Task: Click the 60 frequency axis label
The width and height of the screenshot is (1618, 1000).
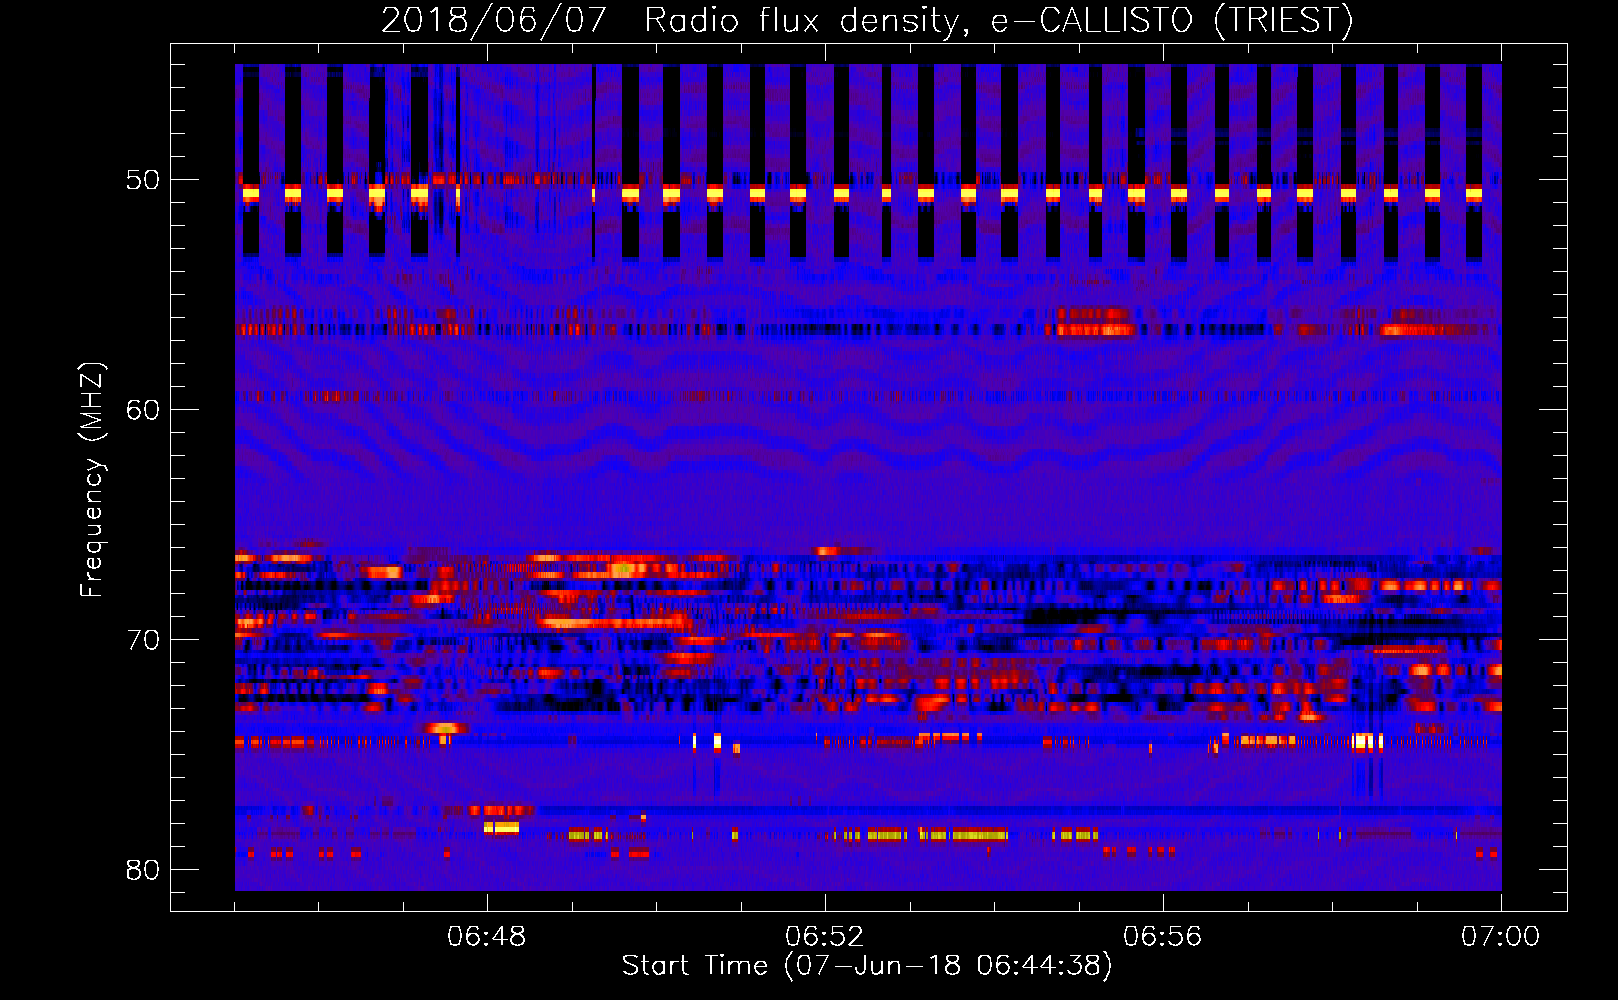Action: 143,411
